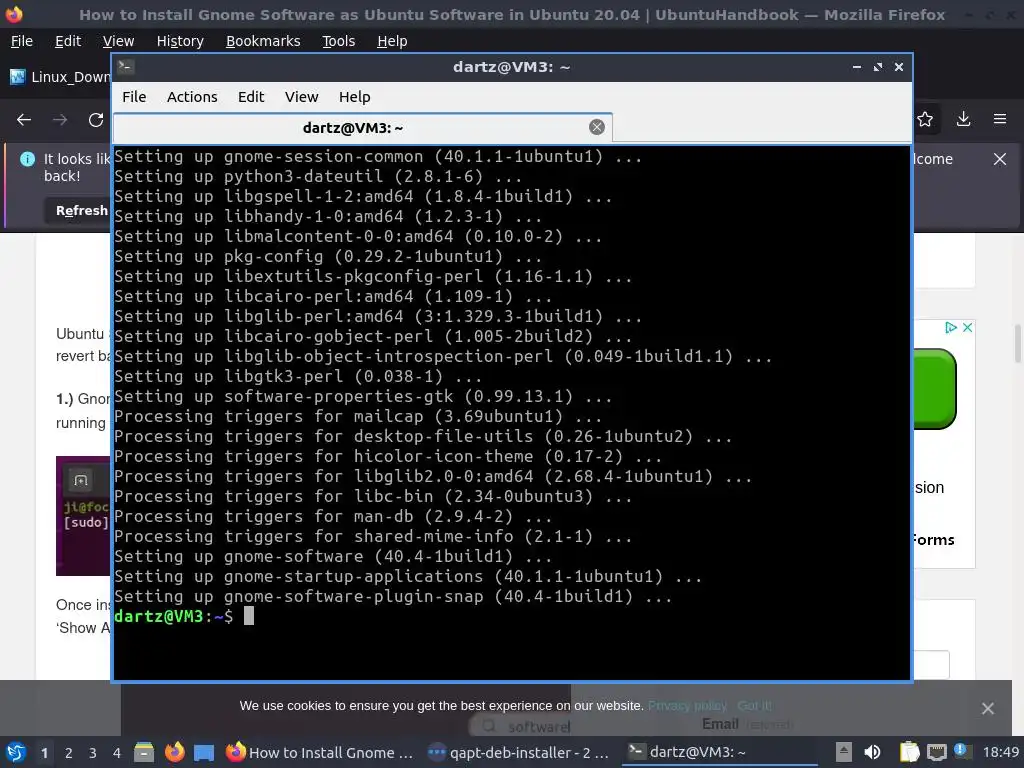Screen dimensions: 1024x768
Task: Open the Lubuntu application menu icon
Action: coord(16,752)
